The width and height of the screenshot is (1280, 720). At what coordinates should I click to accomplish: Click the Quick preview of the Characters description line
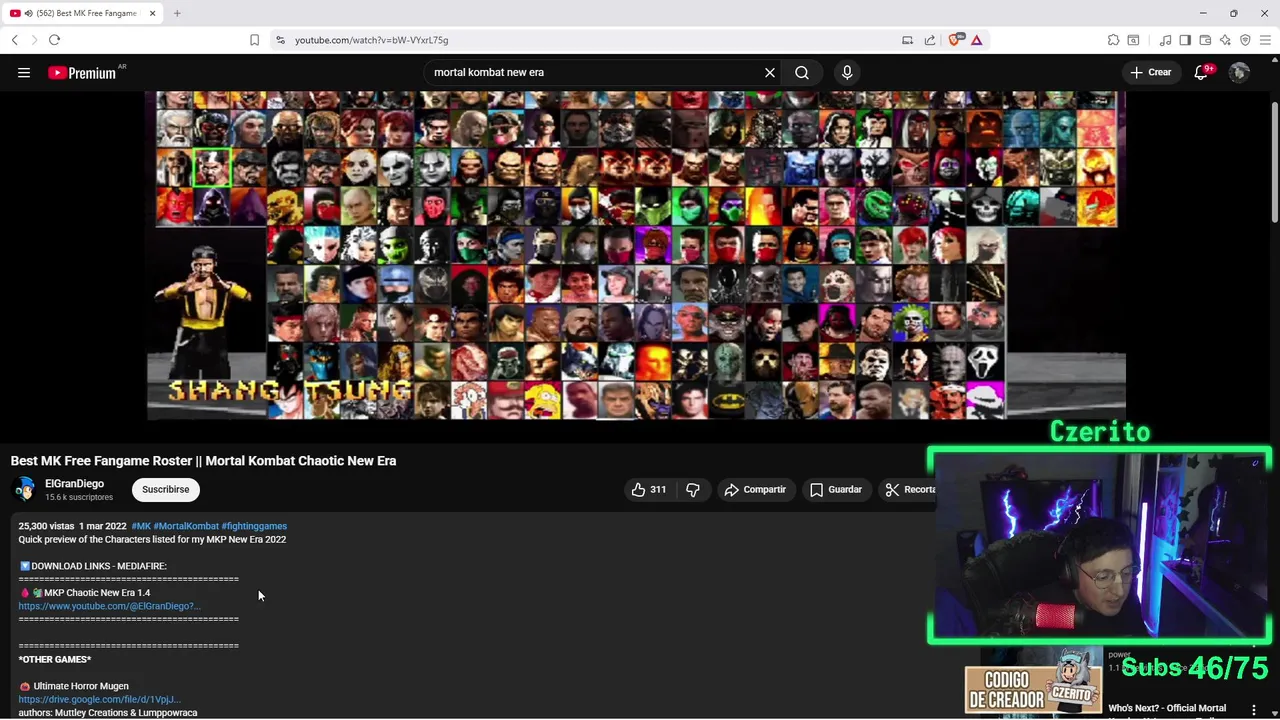click(152, 539)
